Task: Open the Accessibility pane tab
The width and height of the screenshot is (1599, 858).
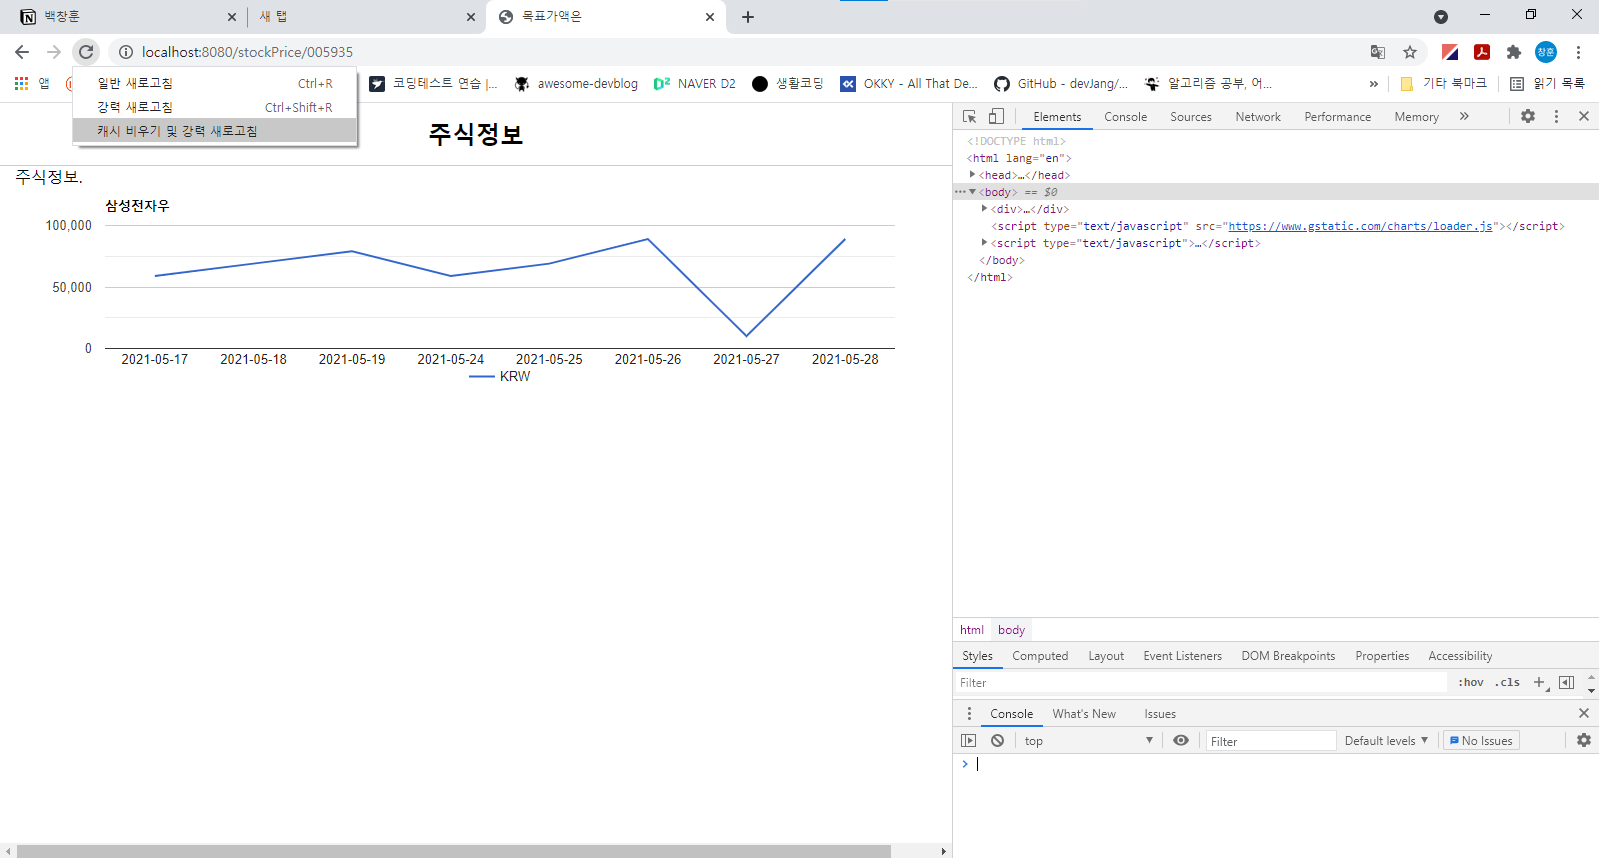Action: click(1460, 656)
